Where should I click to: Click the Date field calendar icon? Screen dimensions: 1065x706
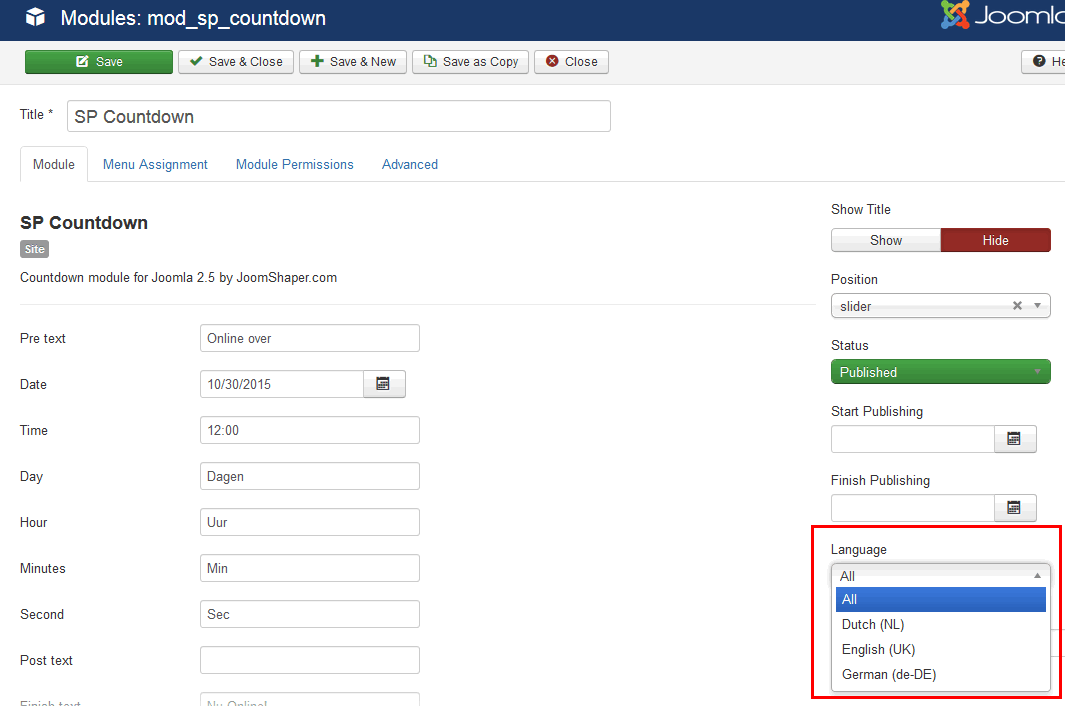(x=383, y=384)
